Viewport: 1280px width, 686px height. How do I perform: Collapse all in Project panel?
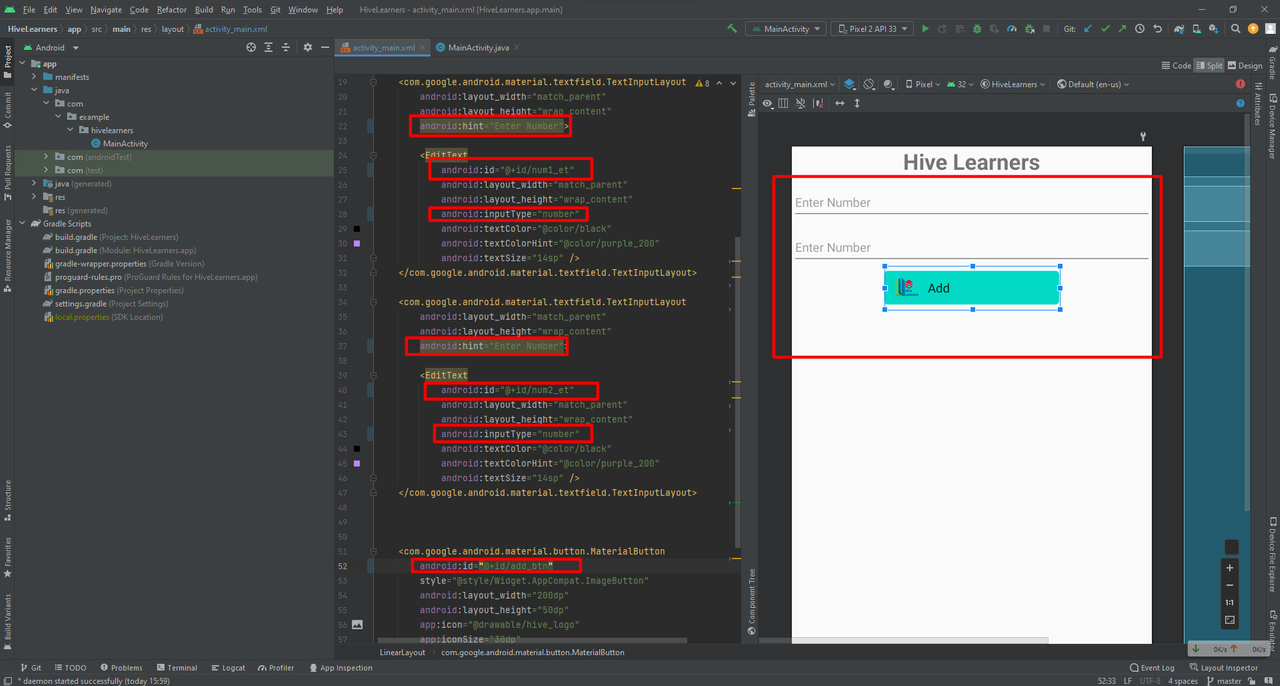pos(286,47)
